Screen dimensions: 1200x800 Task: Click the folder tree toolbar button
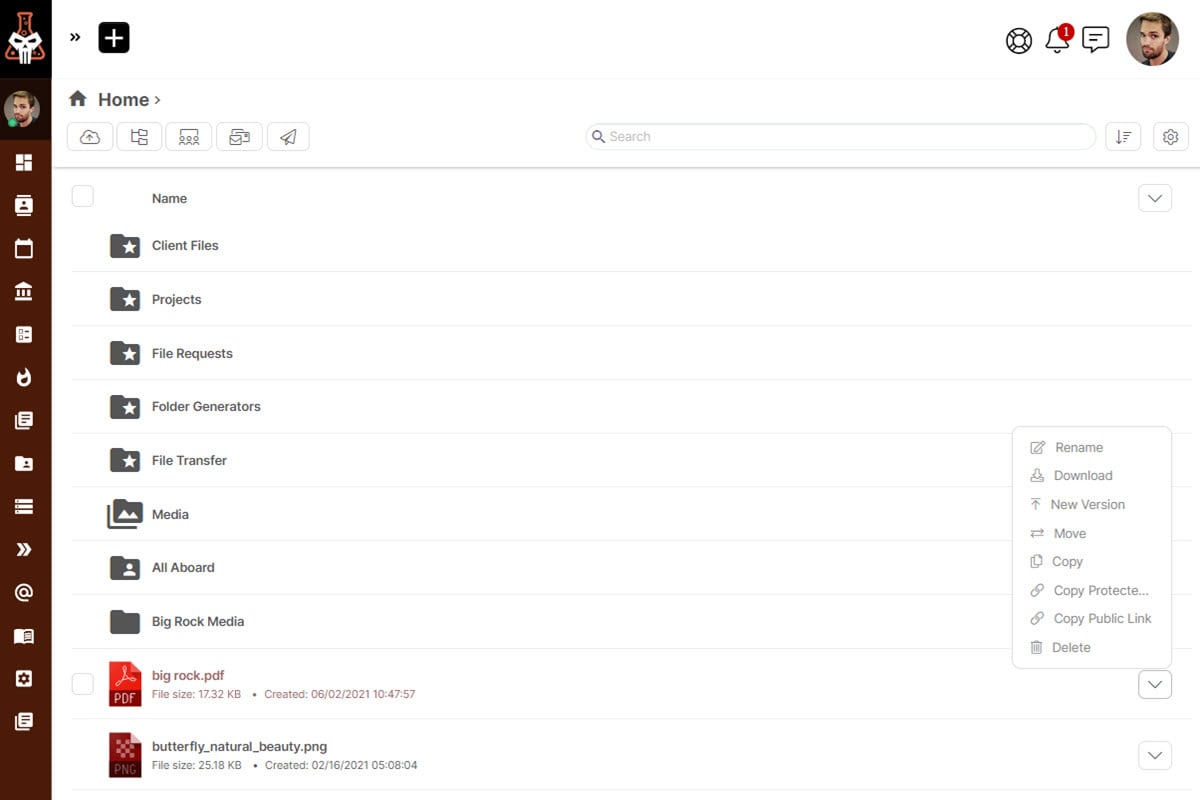[x=139, y=137]
